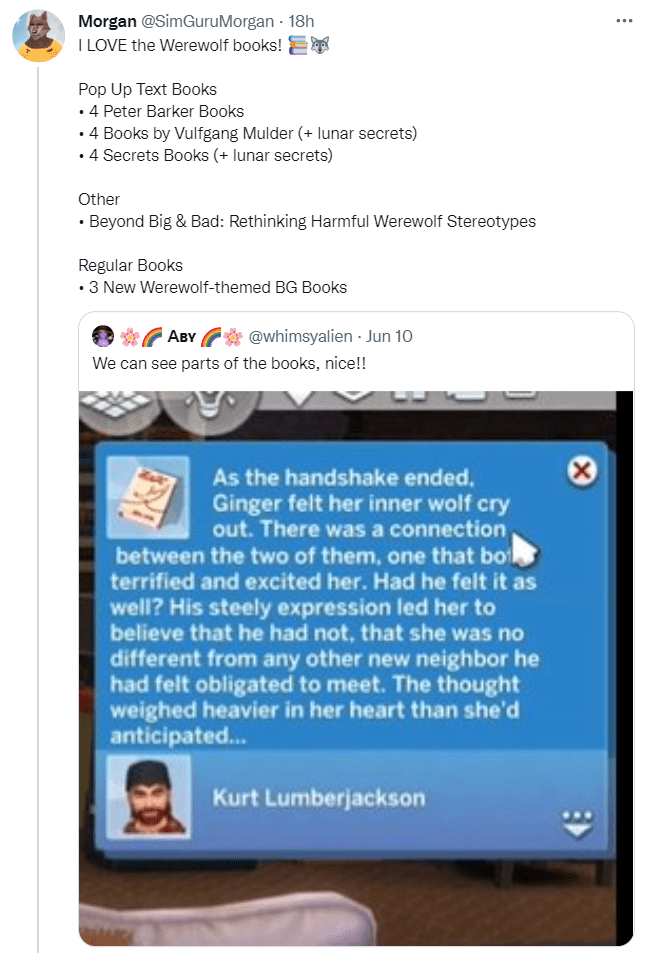649x953 pixels.
Task: Open the quoted tweet author's avatar
Action: click(x=102, y=336)
